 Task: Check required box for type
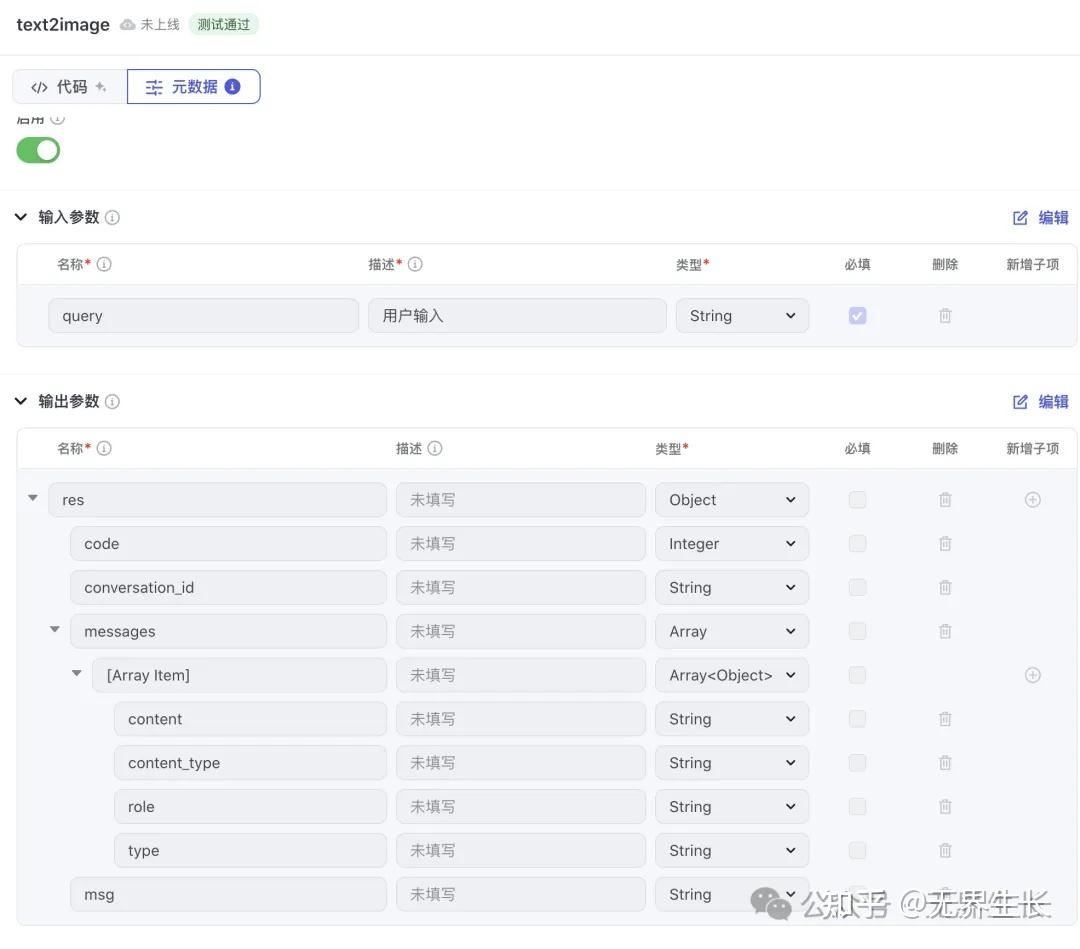(858, 851)
